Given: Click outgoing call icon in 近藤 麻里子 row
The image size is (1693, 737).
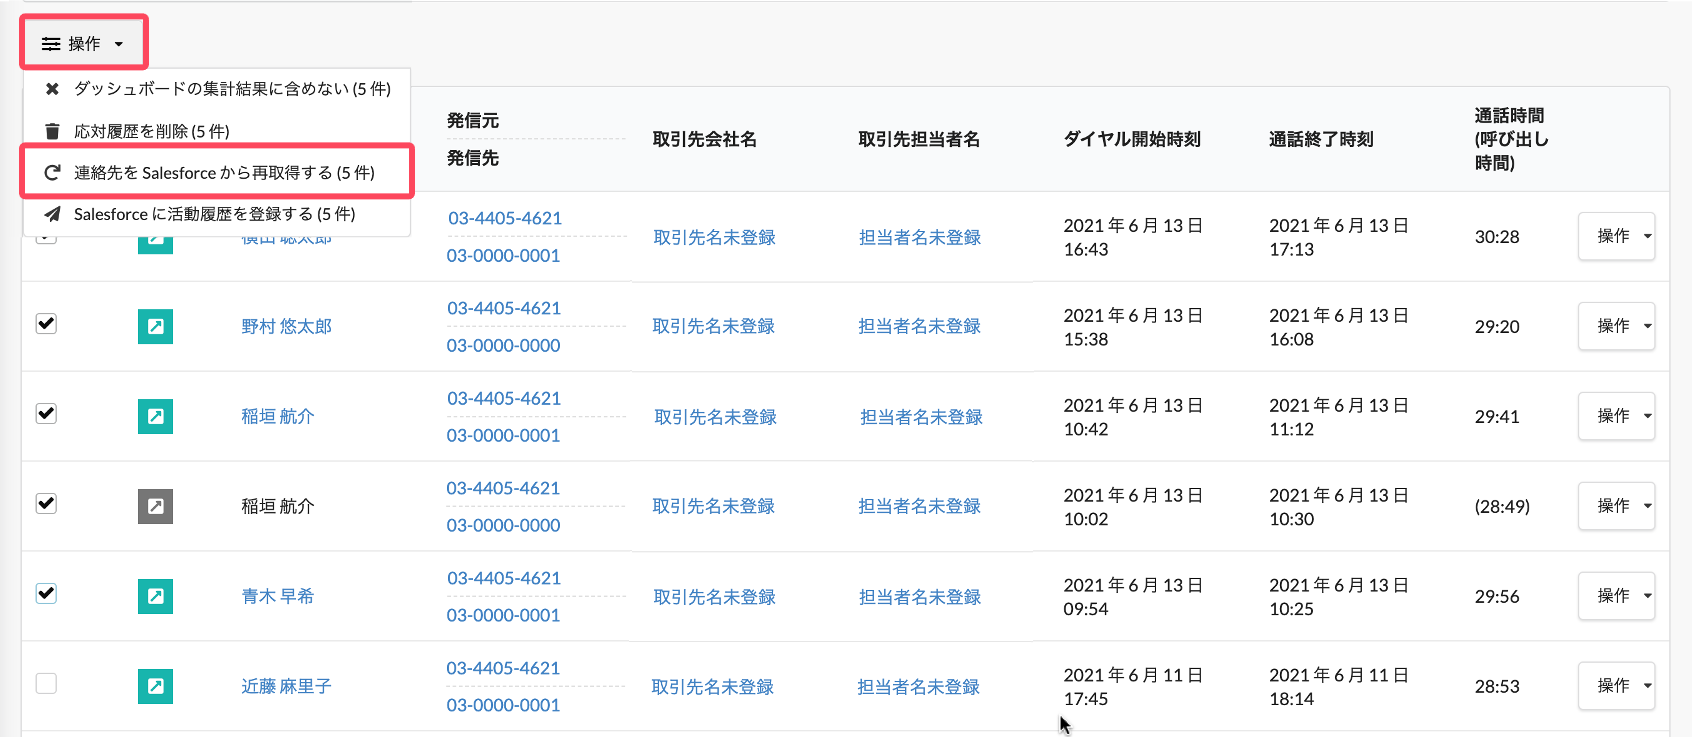Looking at the screenshot, I should point(155,686).
